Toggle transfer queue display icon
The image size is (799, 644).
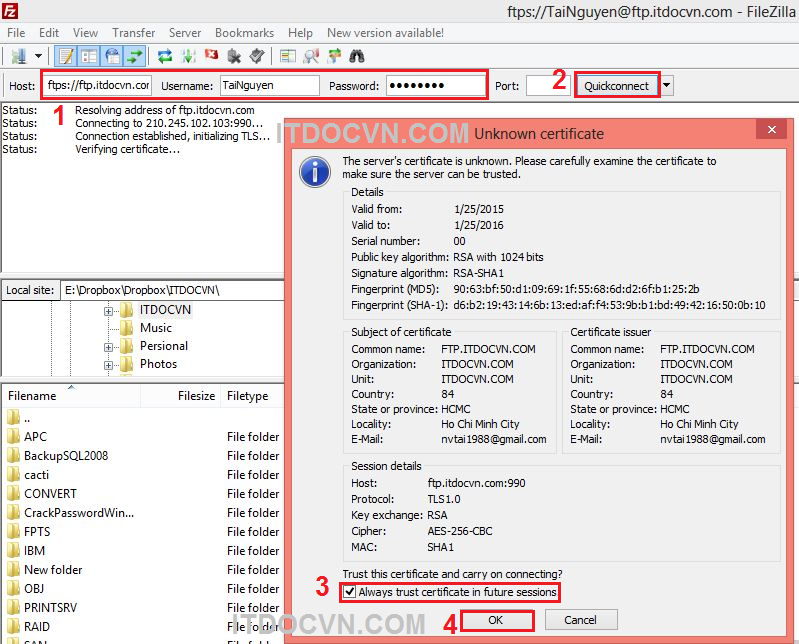[x=134, y=56]
